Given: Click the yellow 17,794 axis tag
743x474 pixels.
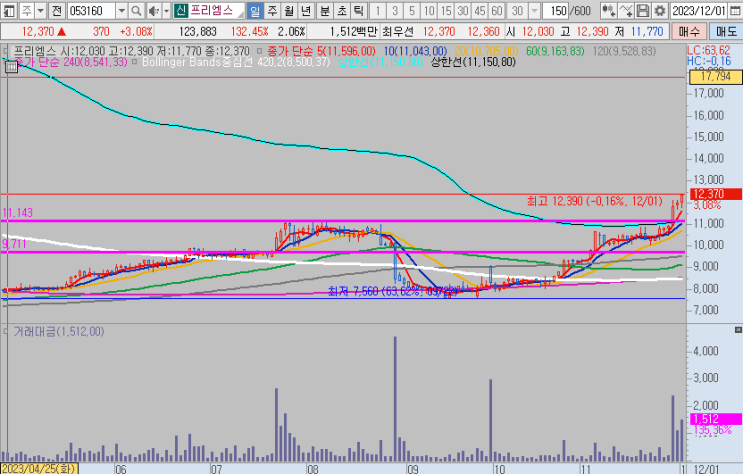Looking at the screenshot, I should 716,77.
